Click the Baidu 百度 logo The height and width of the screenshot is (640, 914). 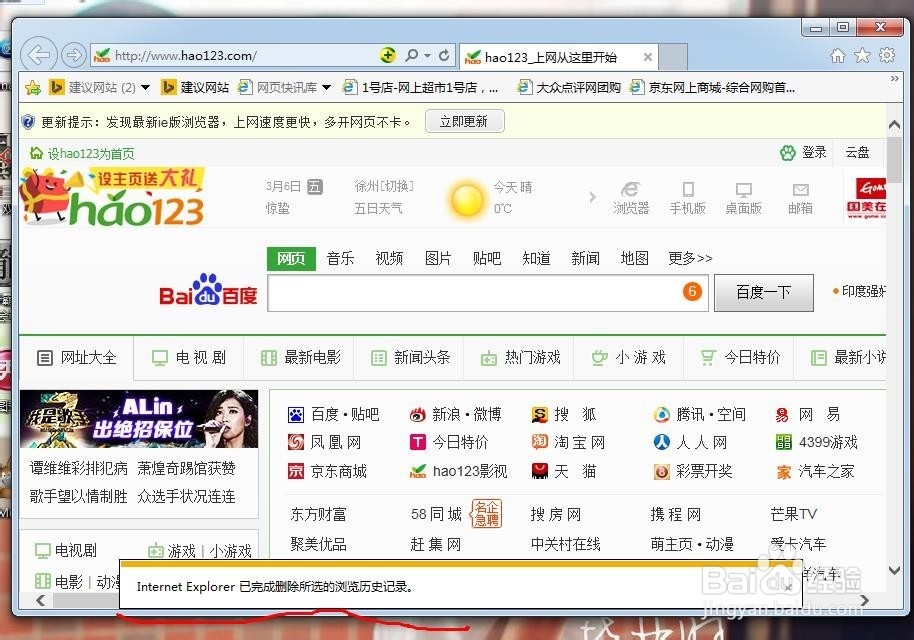208,290
